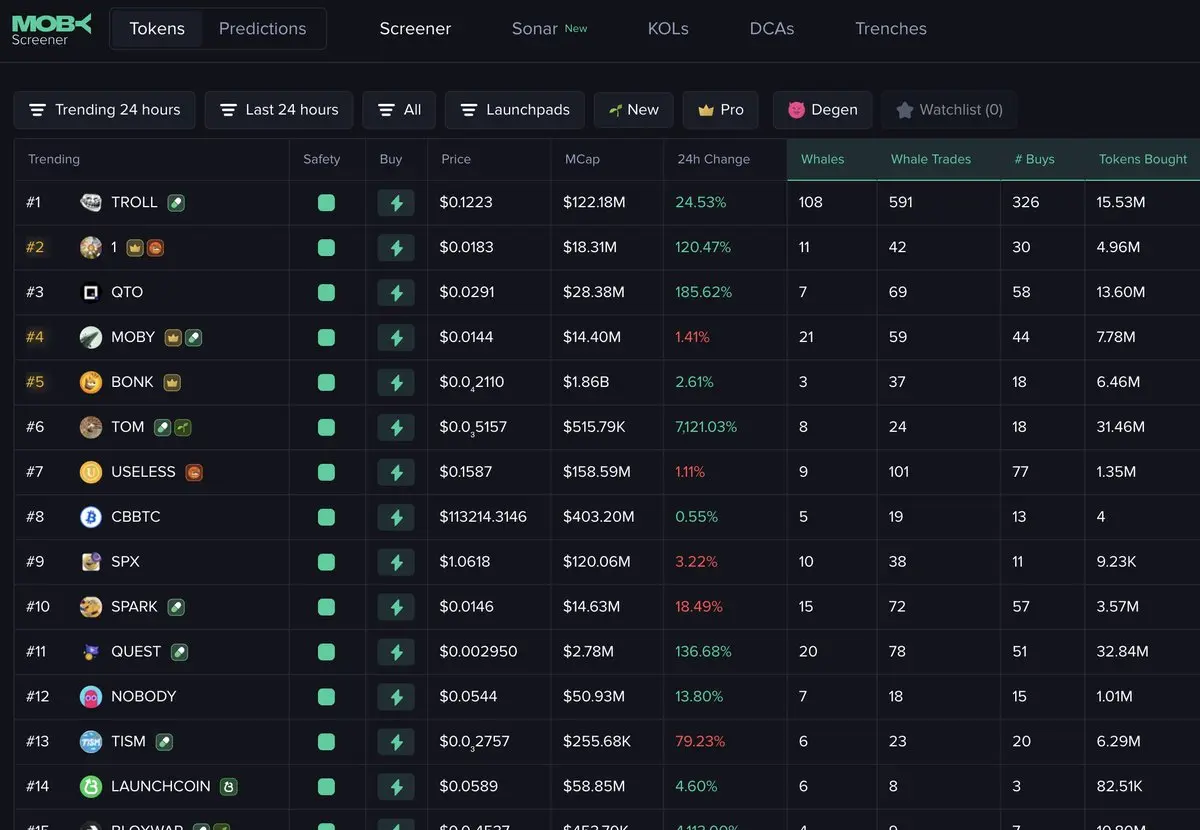Click the crown badge beside BONK
1200x830 pixels.
[172, 382]
